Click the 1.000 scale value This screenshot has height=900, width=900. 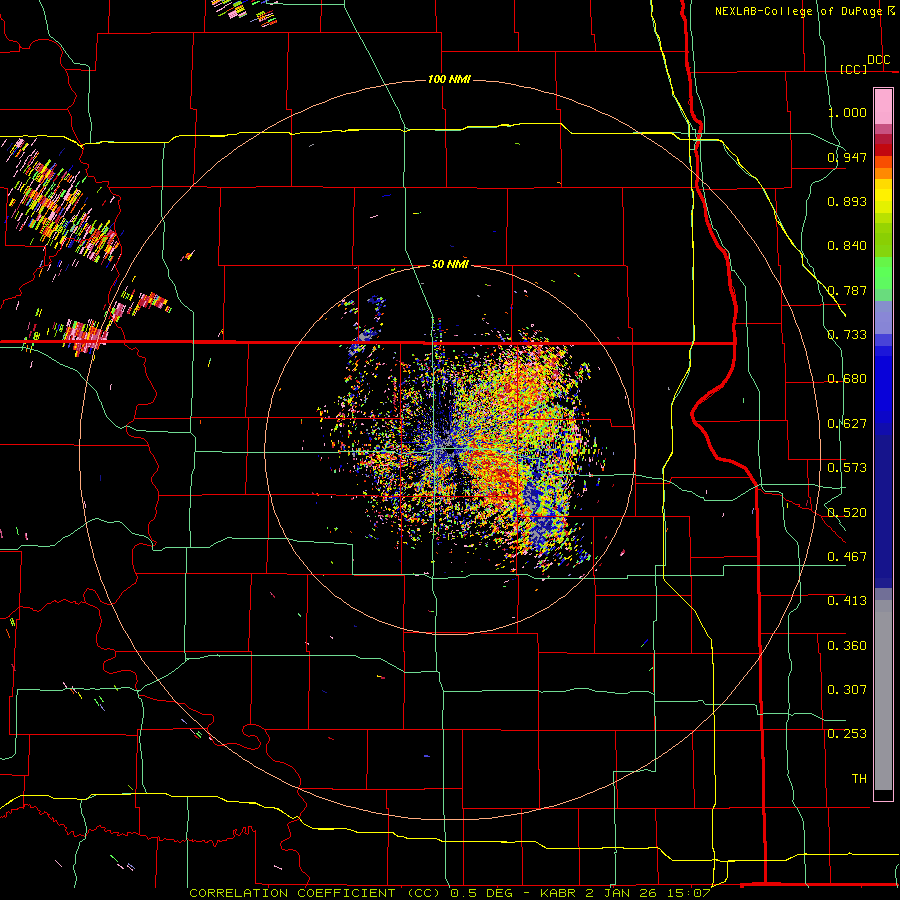click(x=847, y=112)
